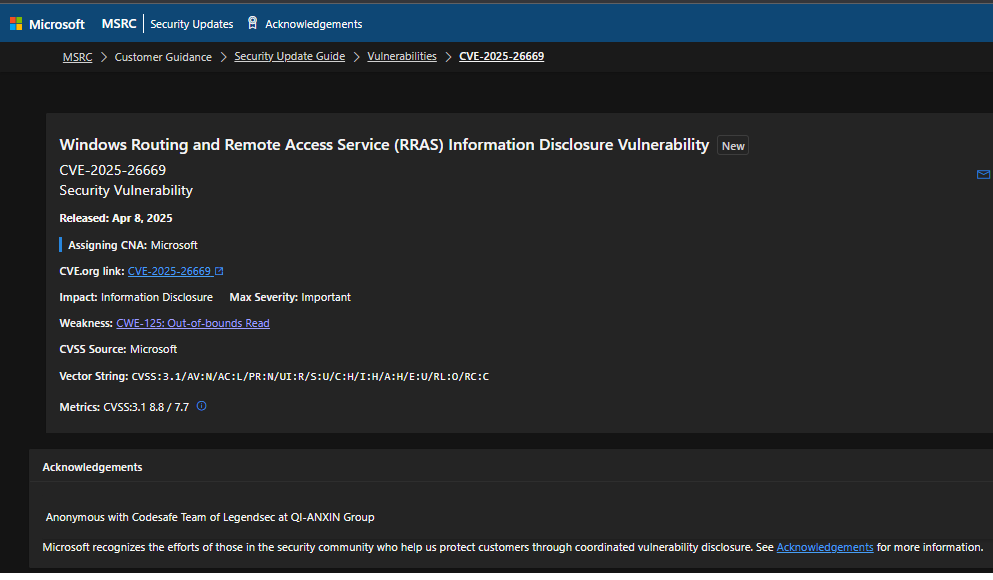
Task: Click the New badge beside title
Action: pyautogui.click(x=733, y=146)
